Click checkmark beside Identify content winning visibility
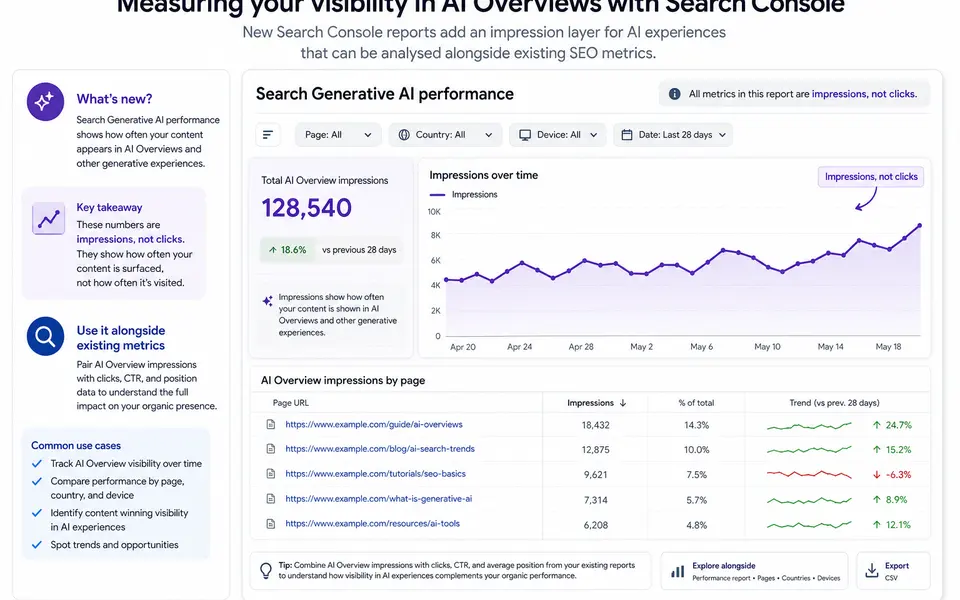960x600 pixels. (37, 513)
